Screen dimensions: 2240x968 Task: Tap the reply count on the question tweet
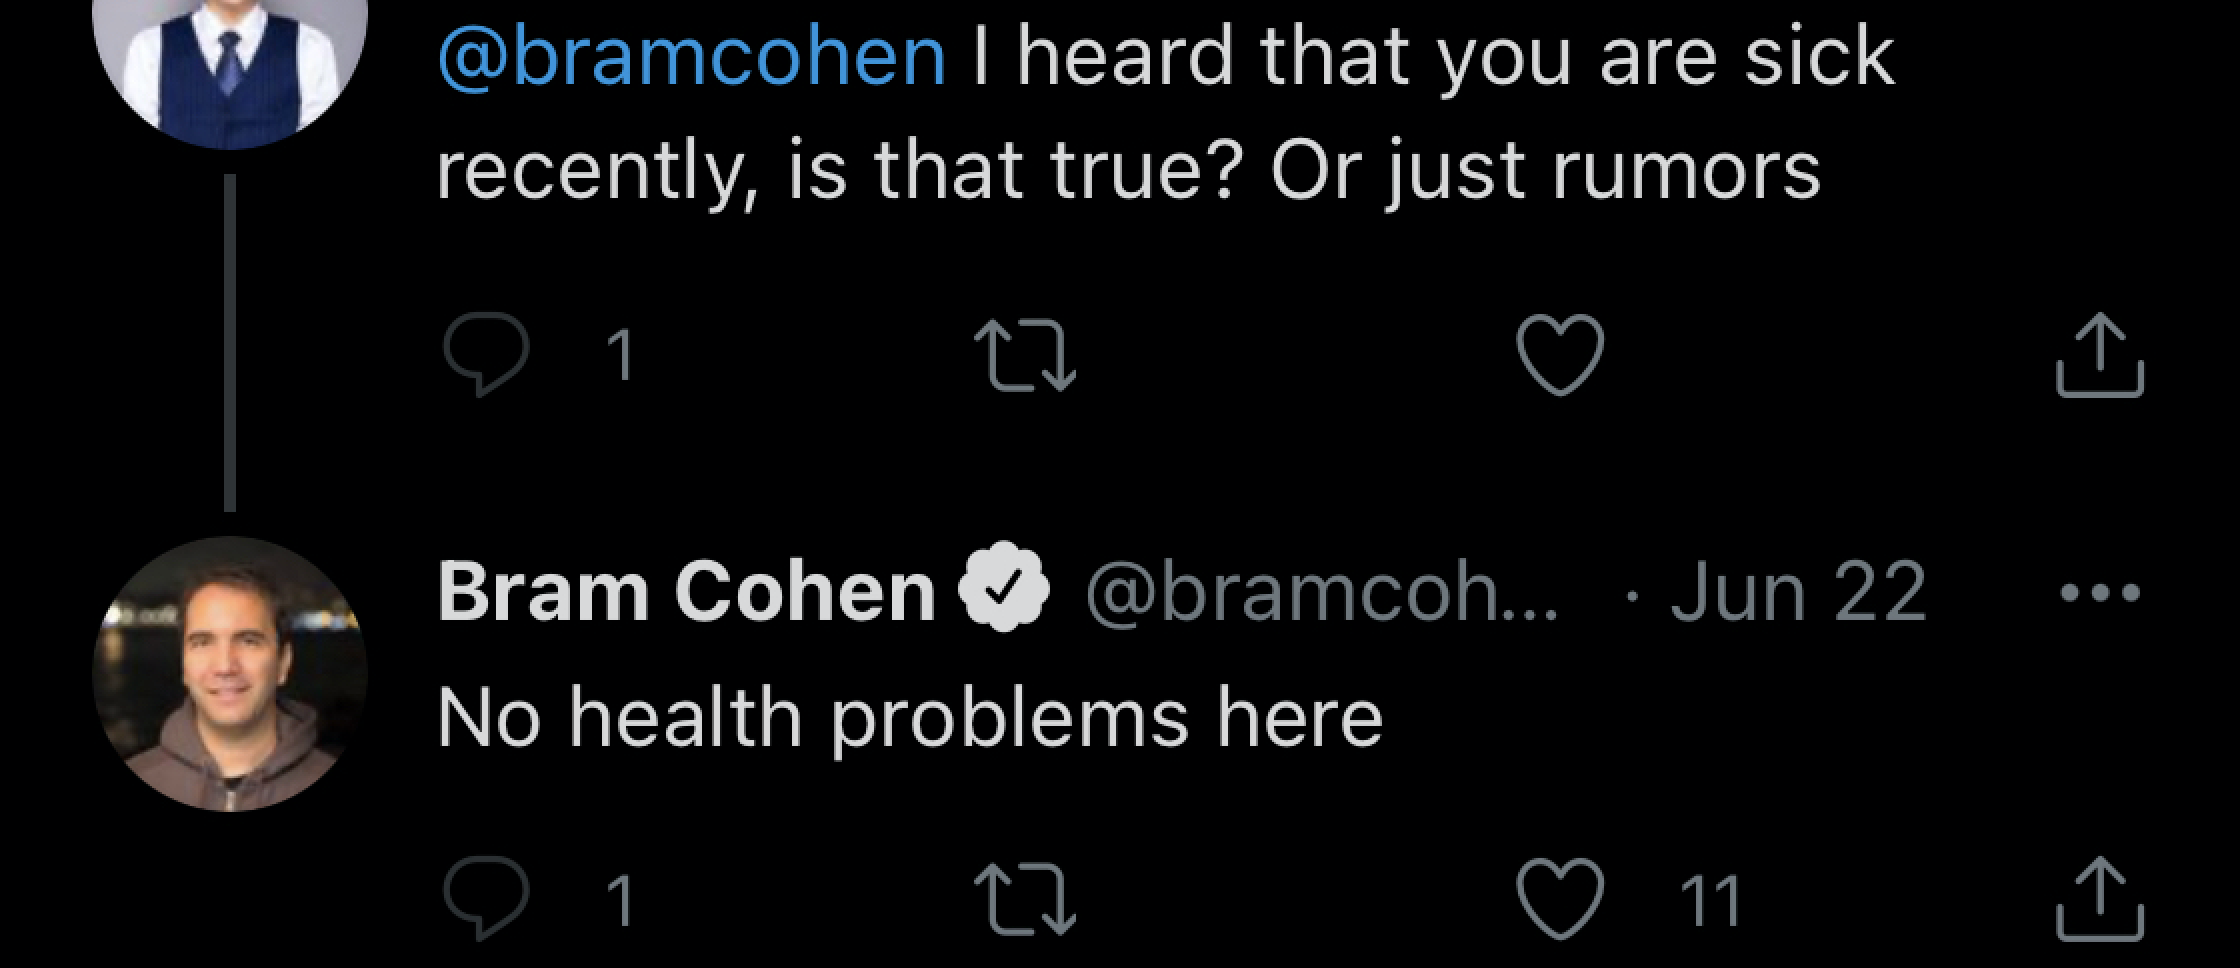coord(620,355)
